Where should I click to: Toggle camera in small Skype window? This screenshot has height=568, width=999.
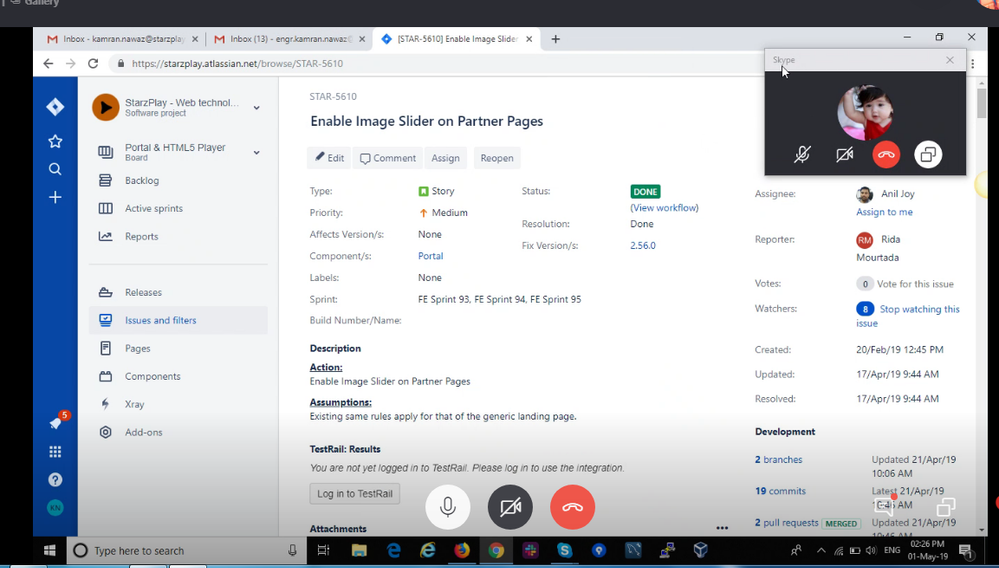845,155
